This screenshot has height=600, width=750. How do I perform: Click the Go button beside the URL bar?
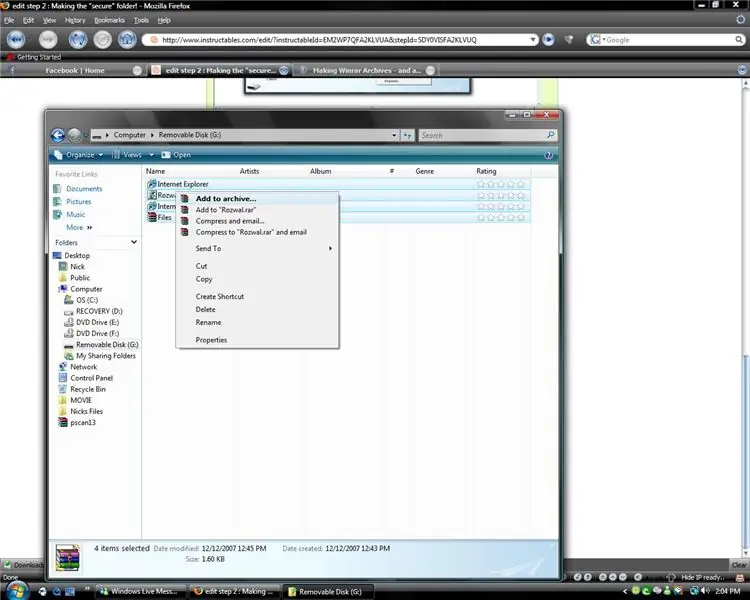[x=548, y=40]
